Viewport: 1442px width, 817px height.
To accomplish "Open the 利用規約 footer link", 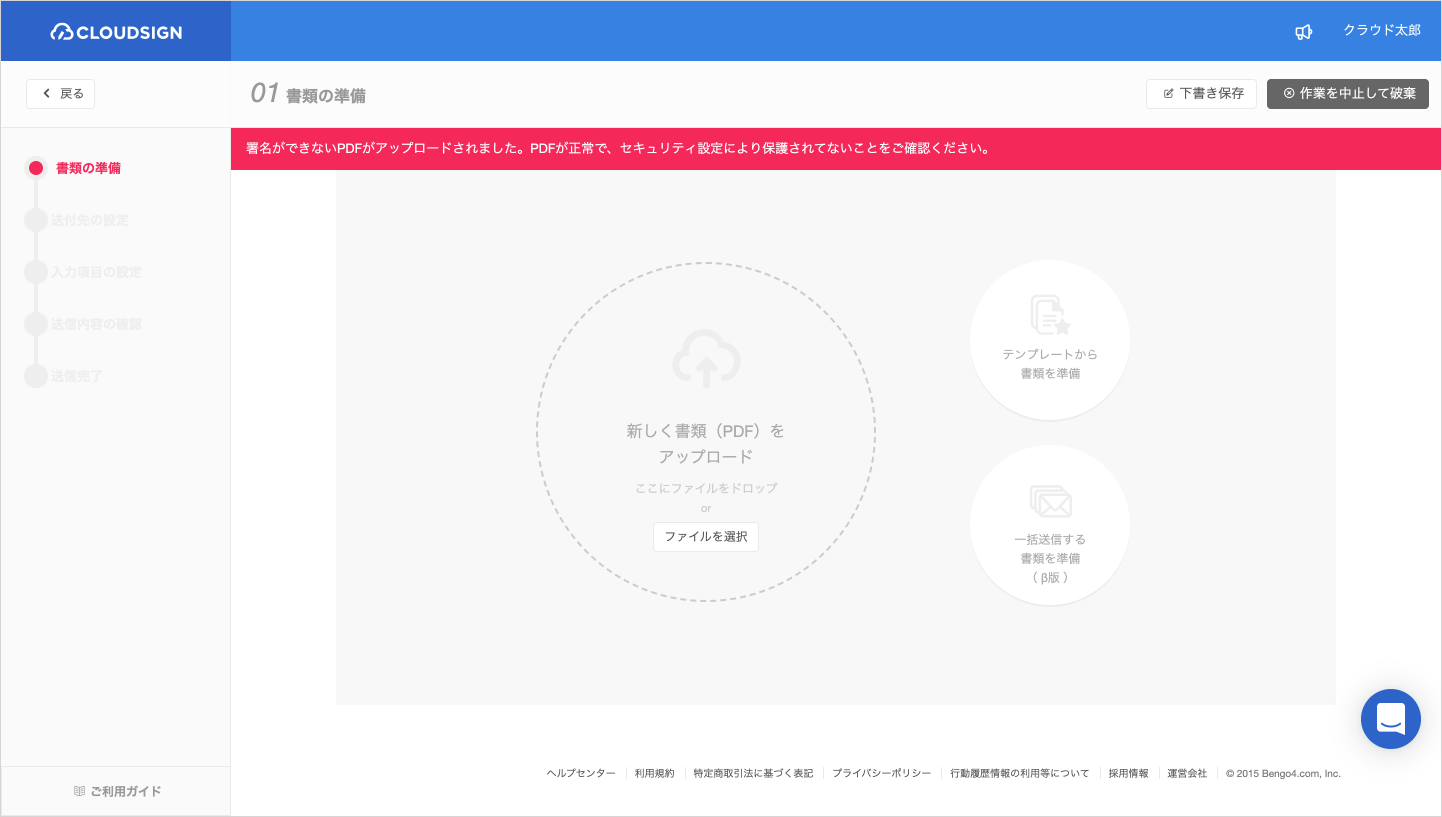I will (x=654, y=773).
